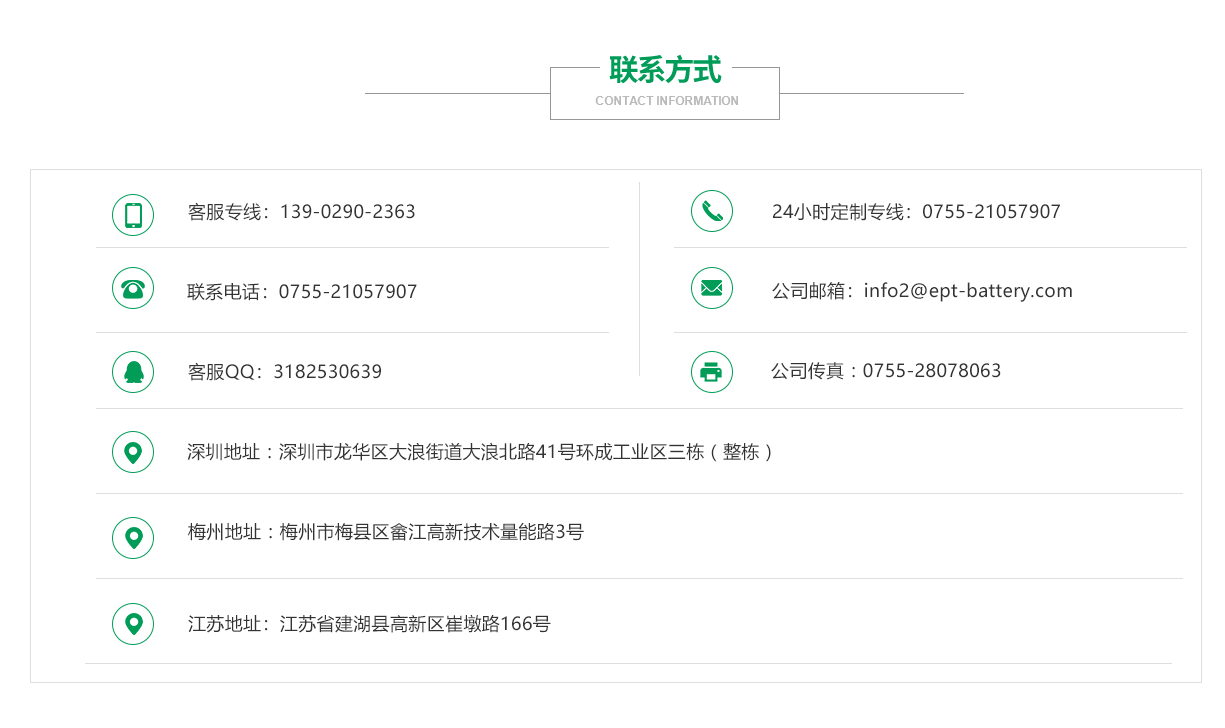Select the telephone icon next to 联系电话
Viewport: 1225px width, 728px height.
pos(132,289)
